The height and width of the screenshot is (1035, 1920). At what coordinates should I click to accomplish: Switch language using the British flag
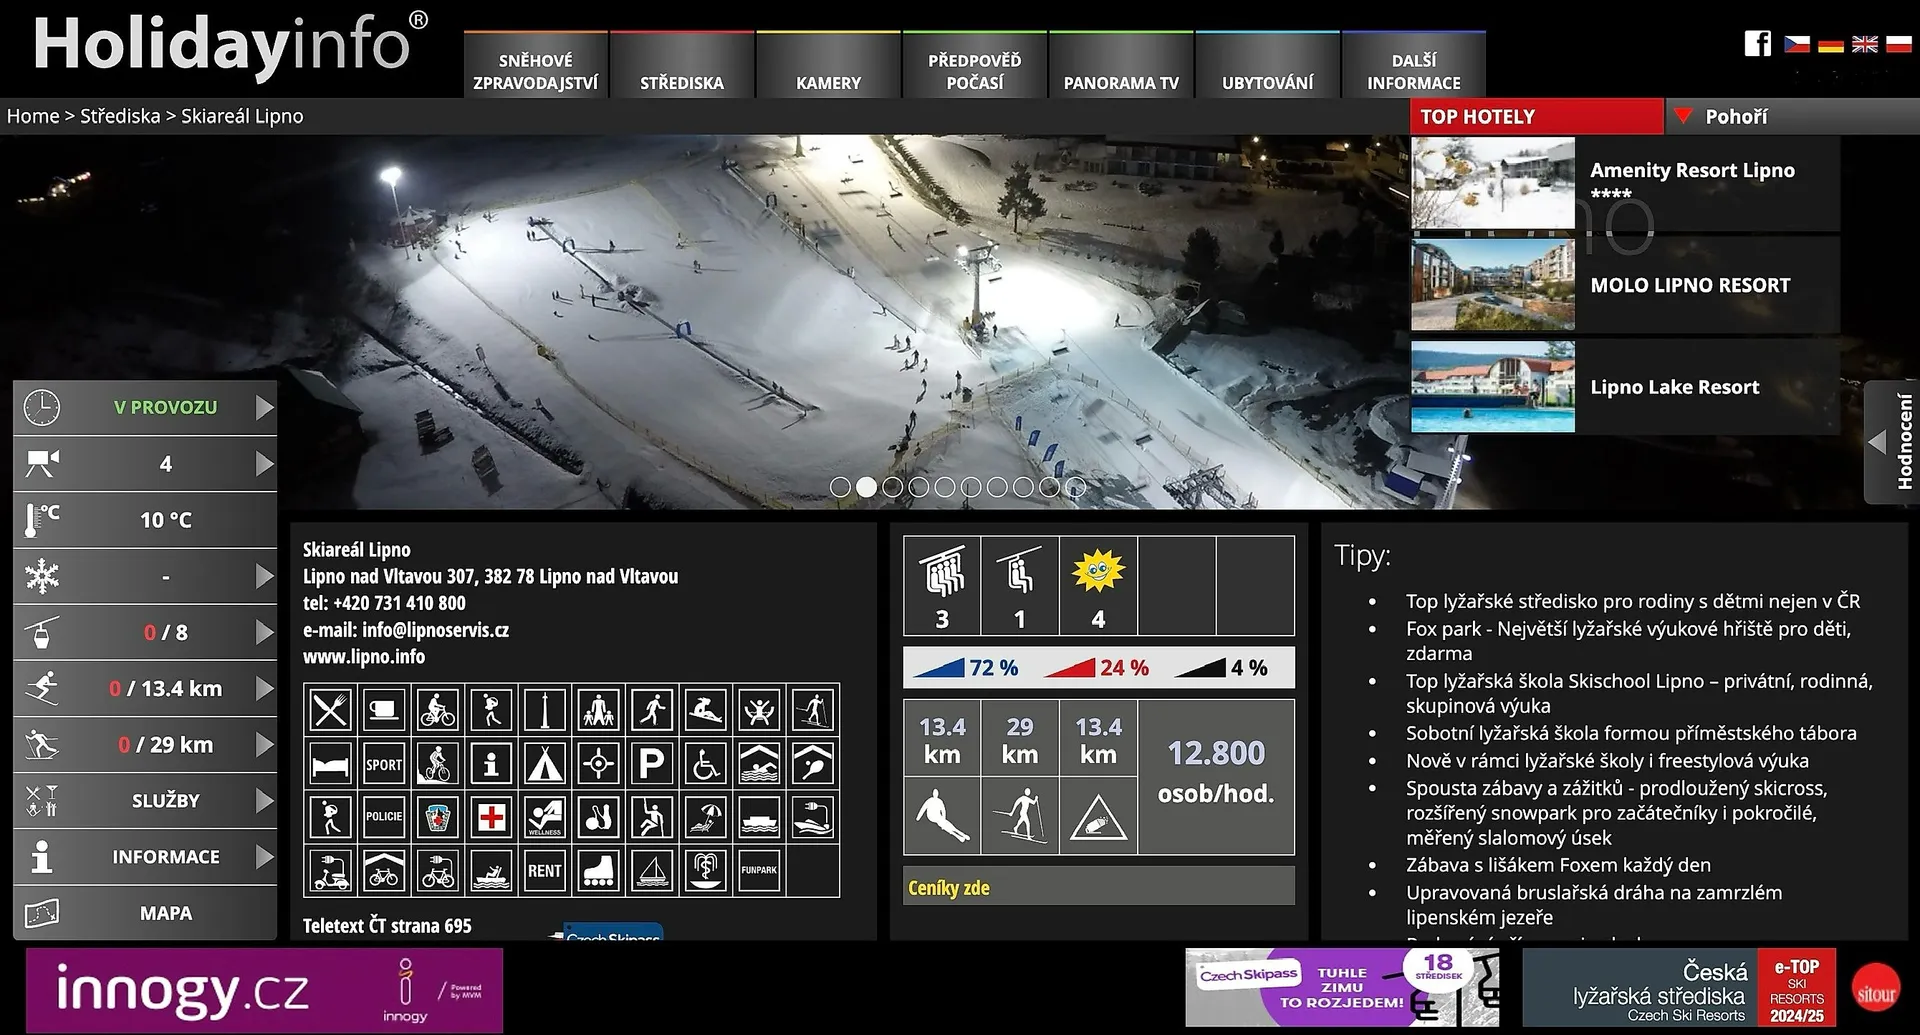[1864, 44]
